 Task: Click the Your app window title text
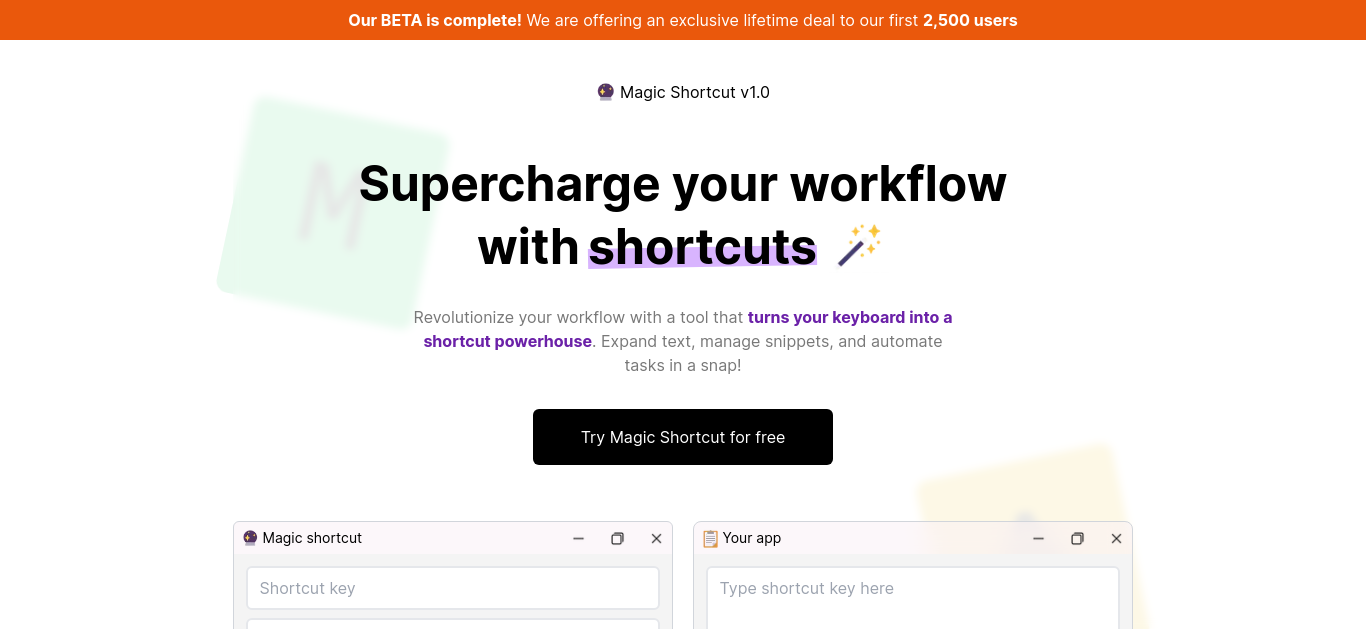click(x=752, y=538)
